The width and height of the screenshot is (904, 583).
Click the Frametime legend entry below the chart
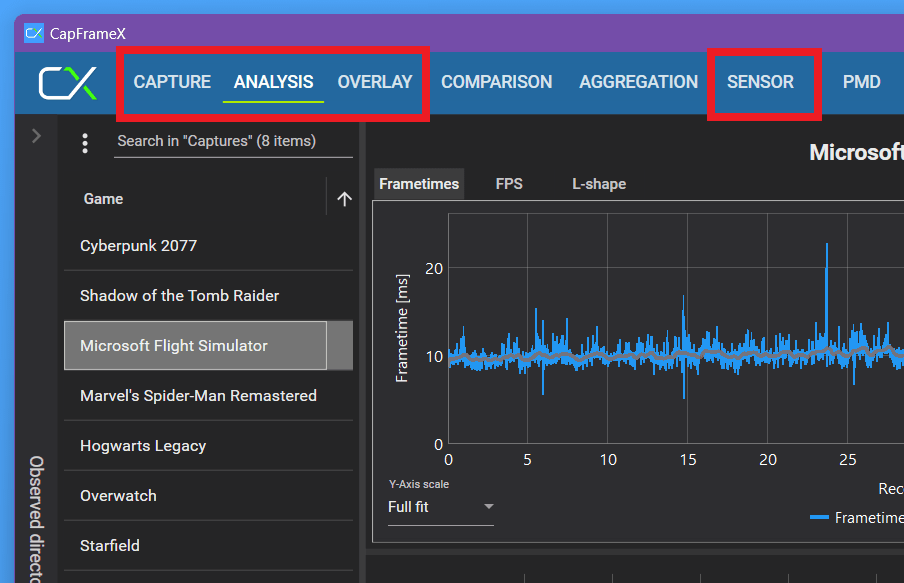pos(857,518)
